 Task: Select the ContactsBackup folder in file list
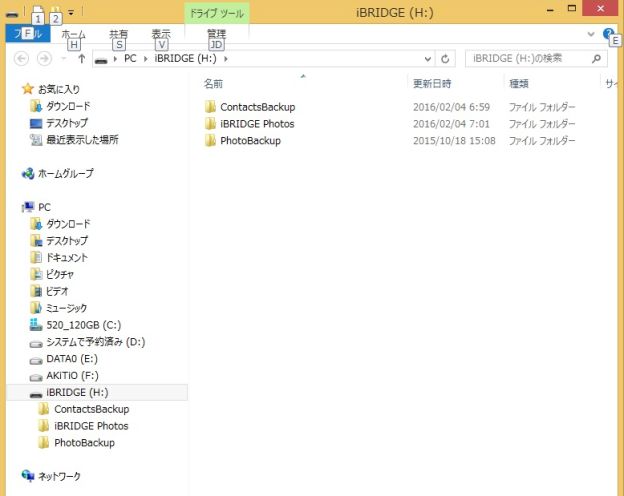257,107
